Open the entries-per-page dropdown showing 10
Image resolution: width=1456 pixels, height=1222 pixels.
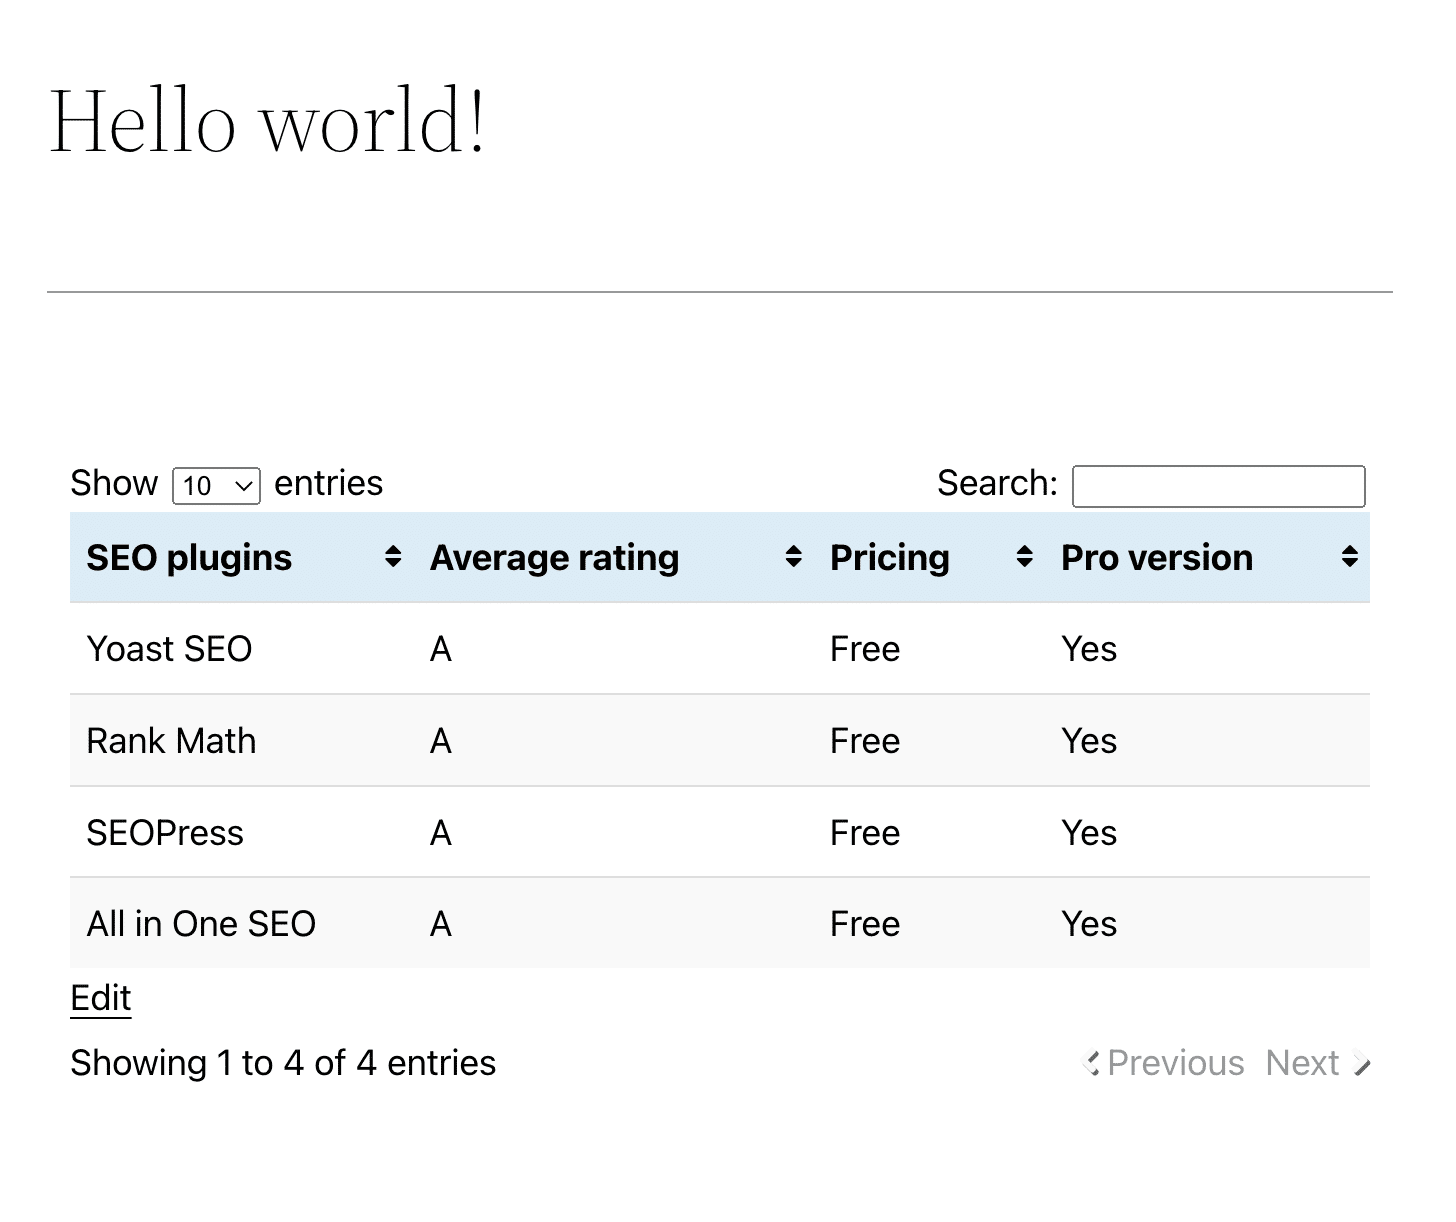(216, 486)
